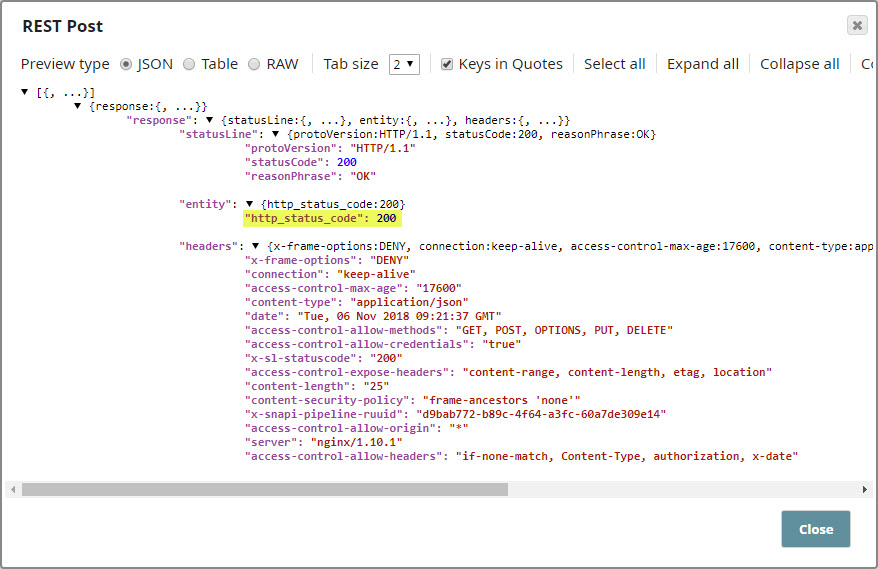The image size is (878, 569).
Task: Click the "access-control-allow-credentials" value "true"
Action: pos(502,344)
